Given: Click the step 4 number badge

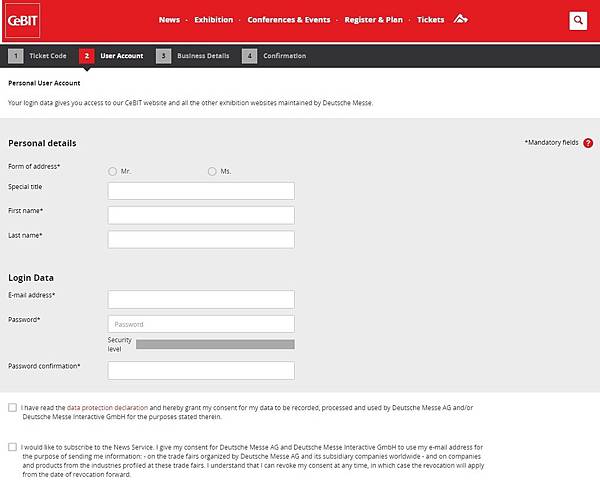Looking at the screenshot, I should click(x=249, y=56).
